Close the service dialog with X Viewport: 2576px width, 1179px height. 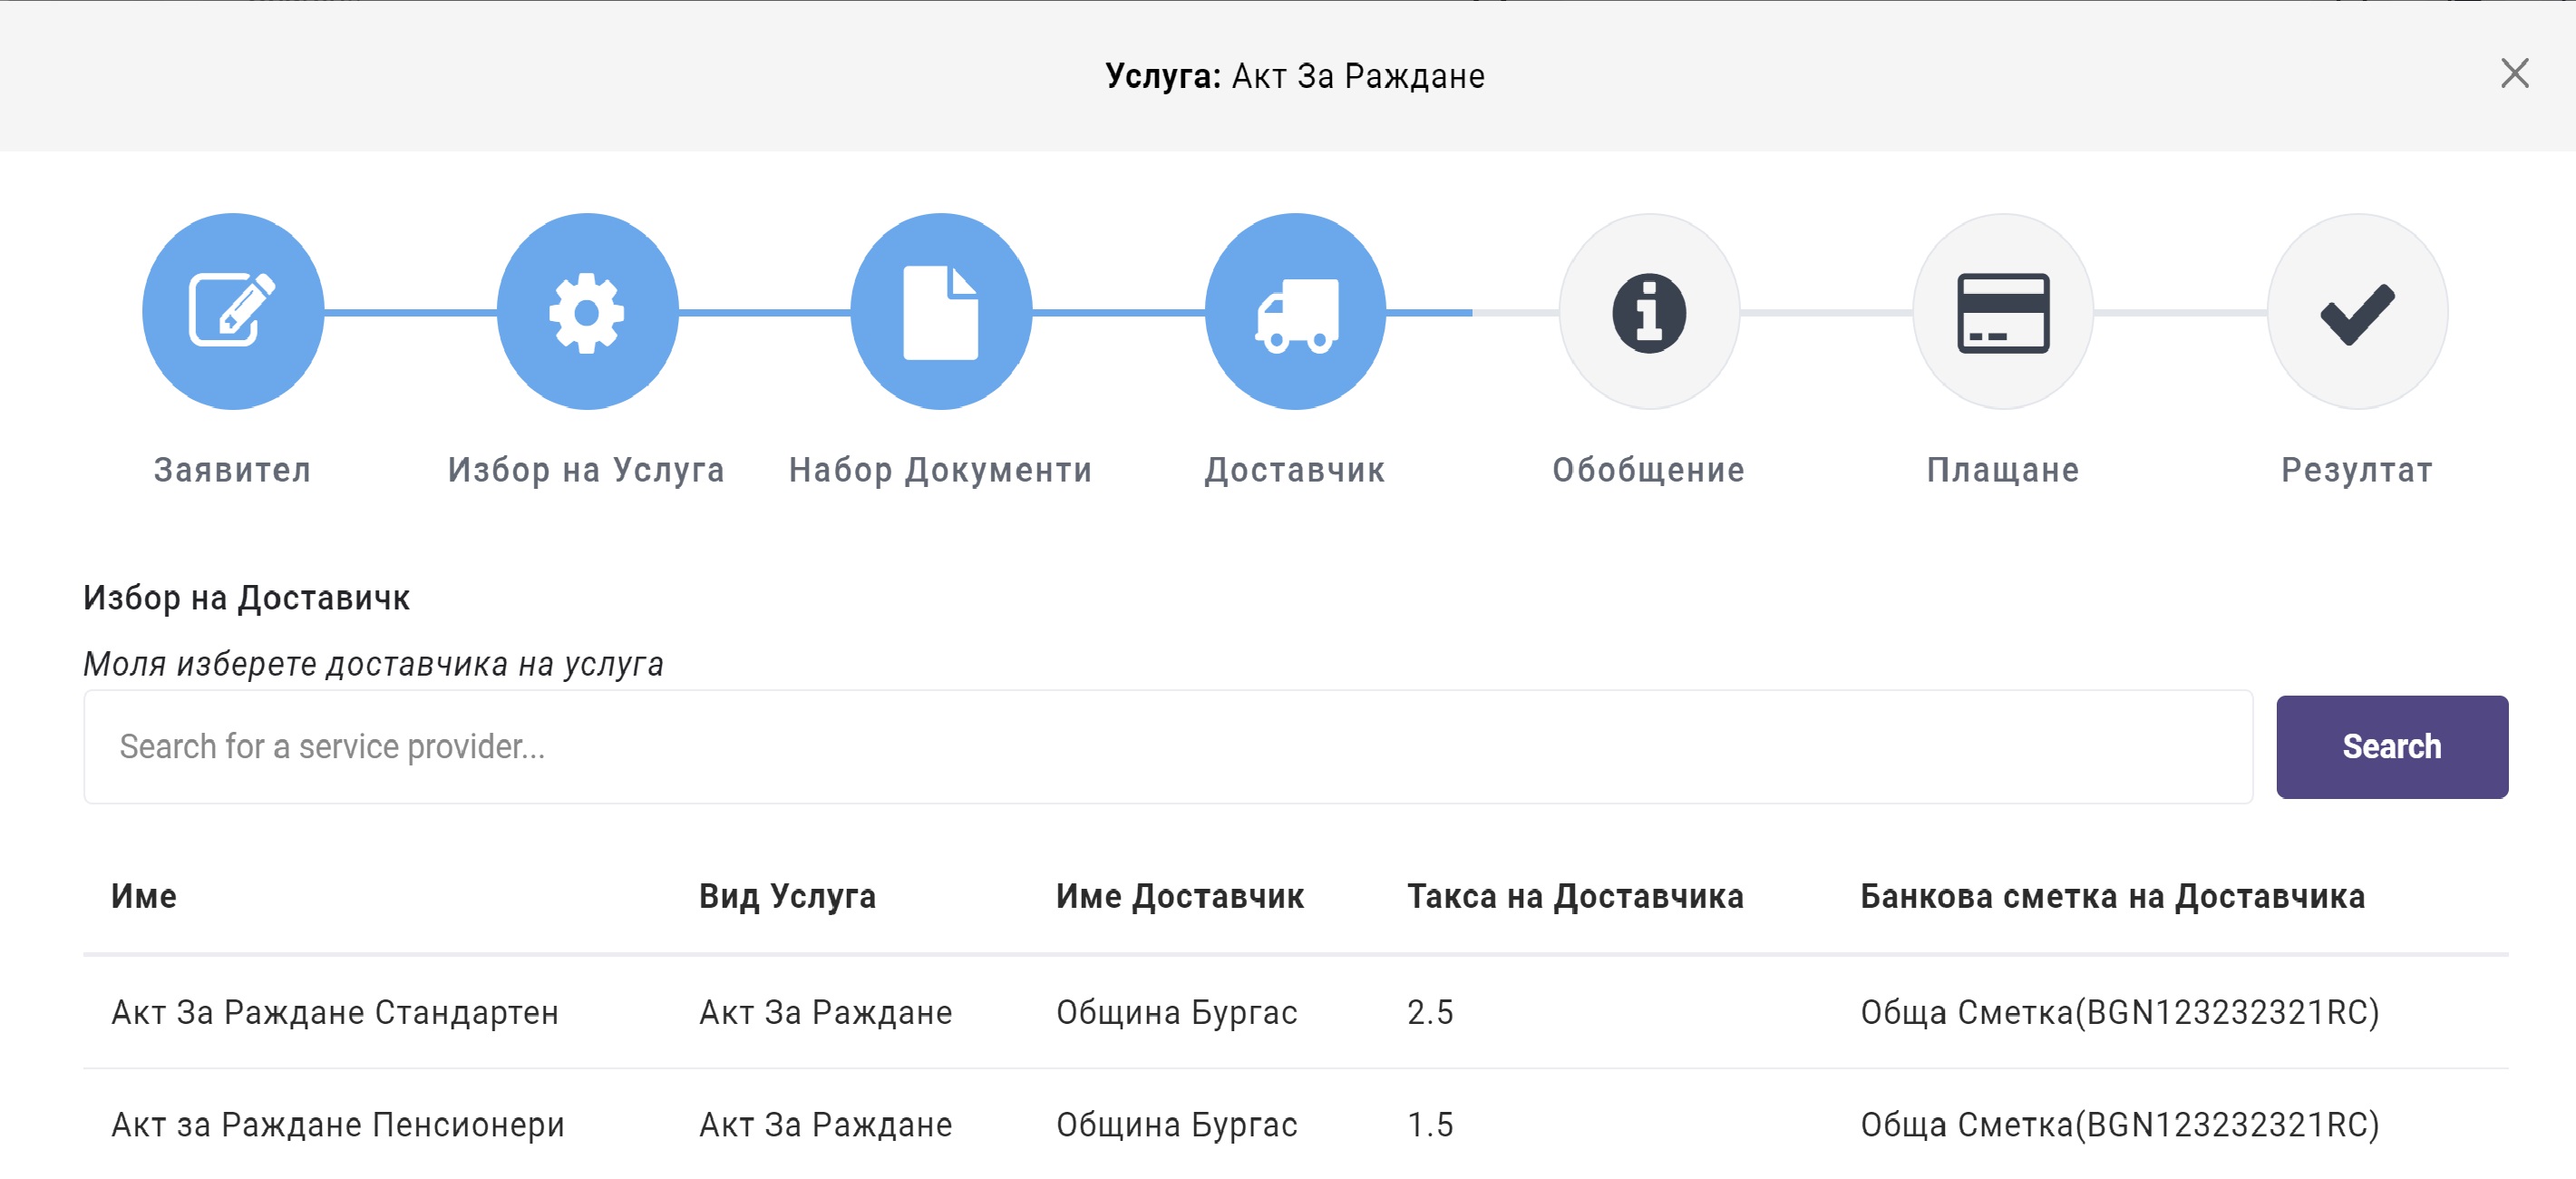pos(2514,73)
